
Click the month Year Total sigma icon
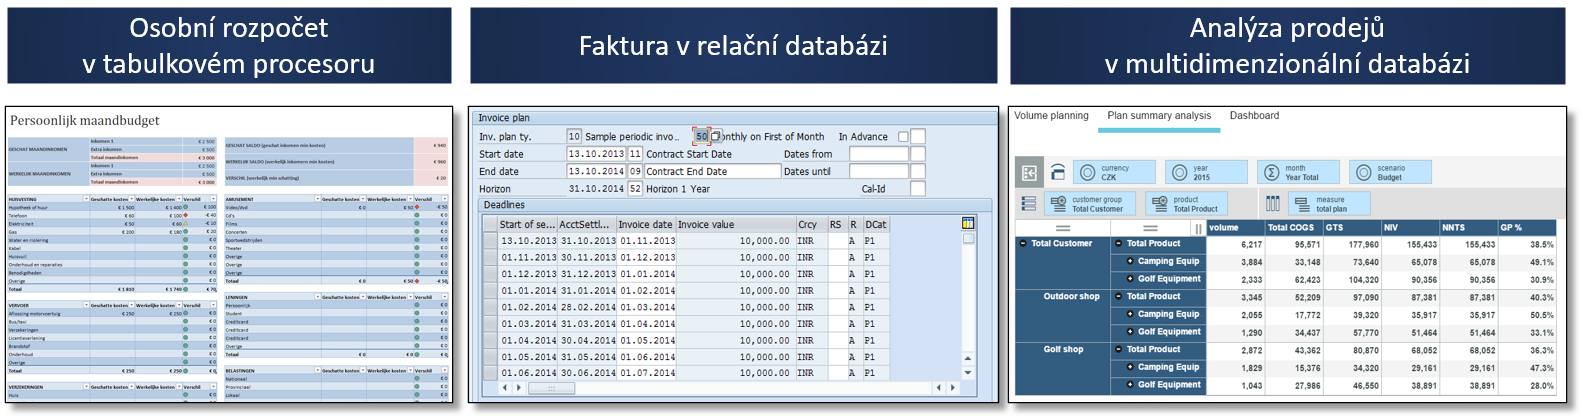1271,172
